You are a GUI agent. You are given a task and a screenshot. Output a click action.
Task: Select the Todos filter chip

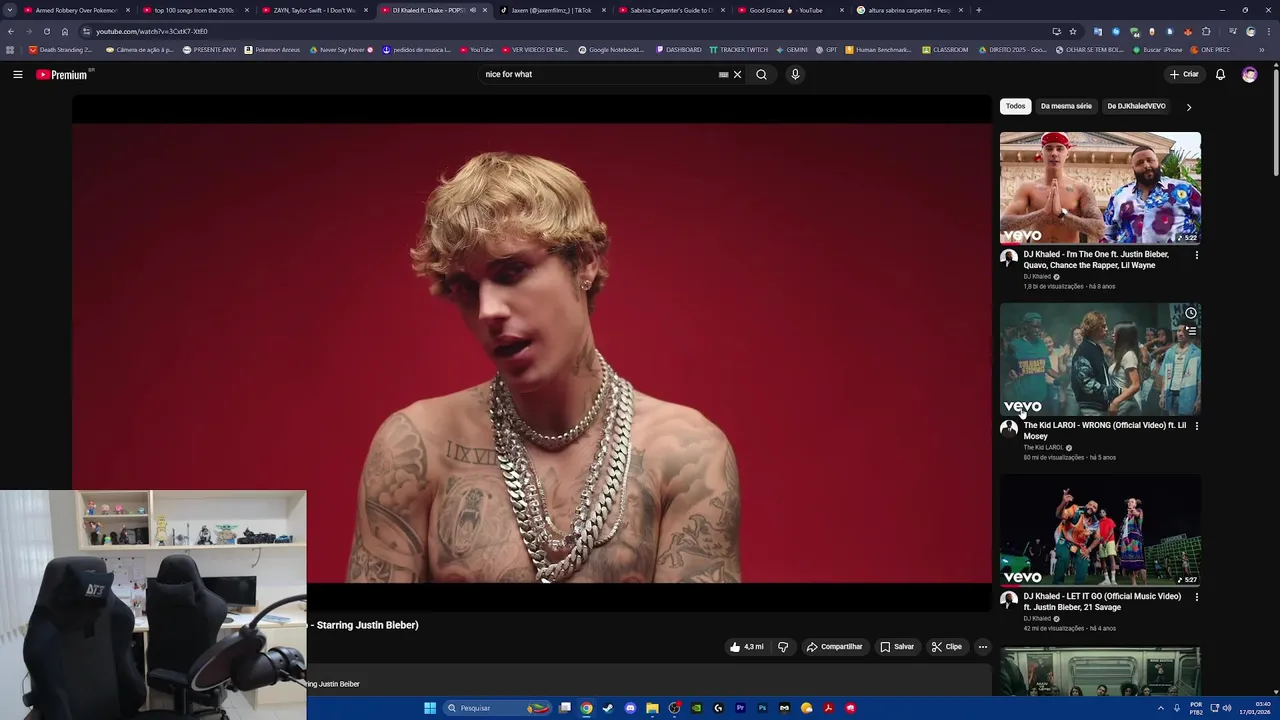click(1015, 106)
